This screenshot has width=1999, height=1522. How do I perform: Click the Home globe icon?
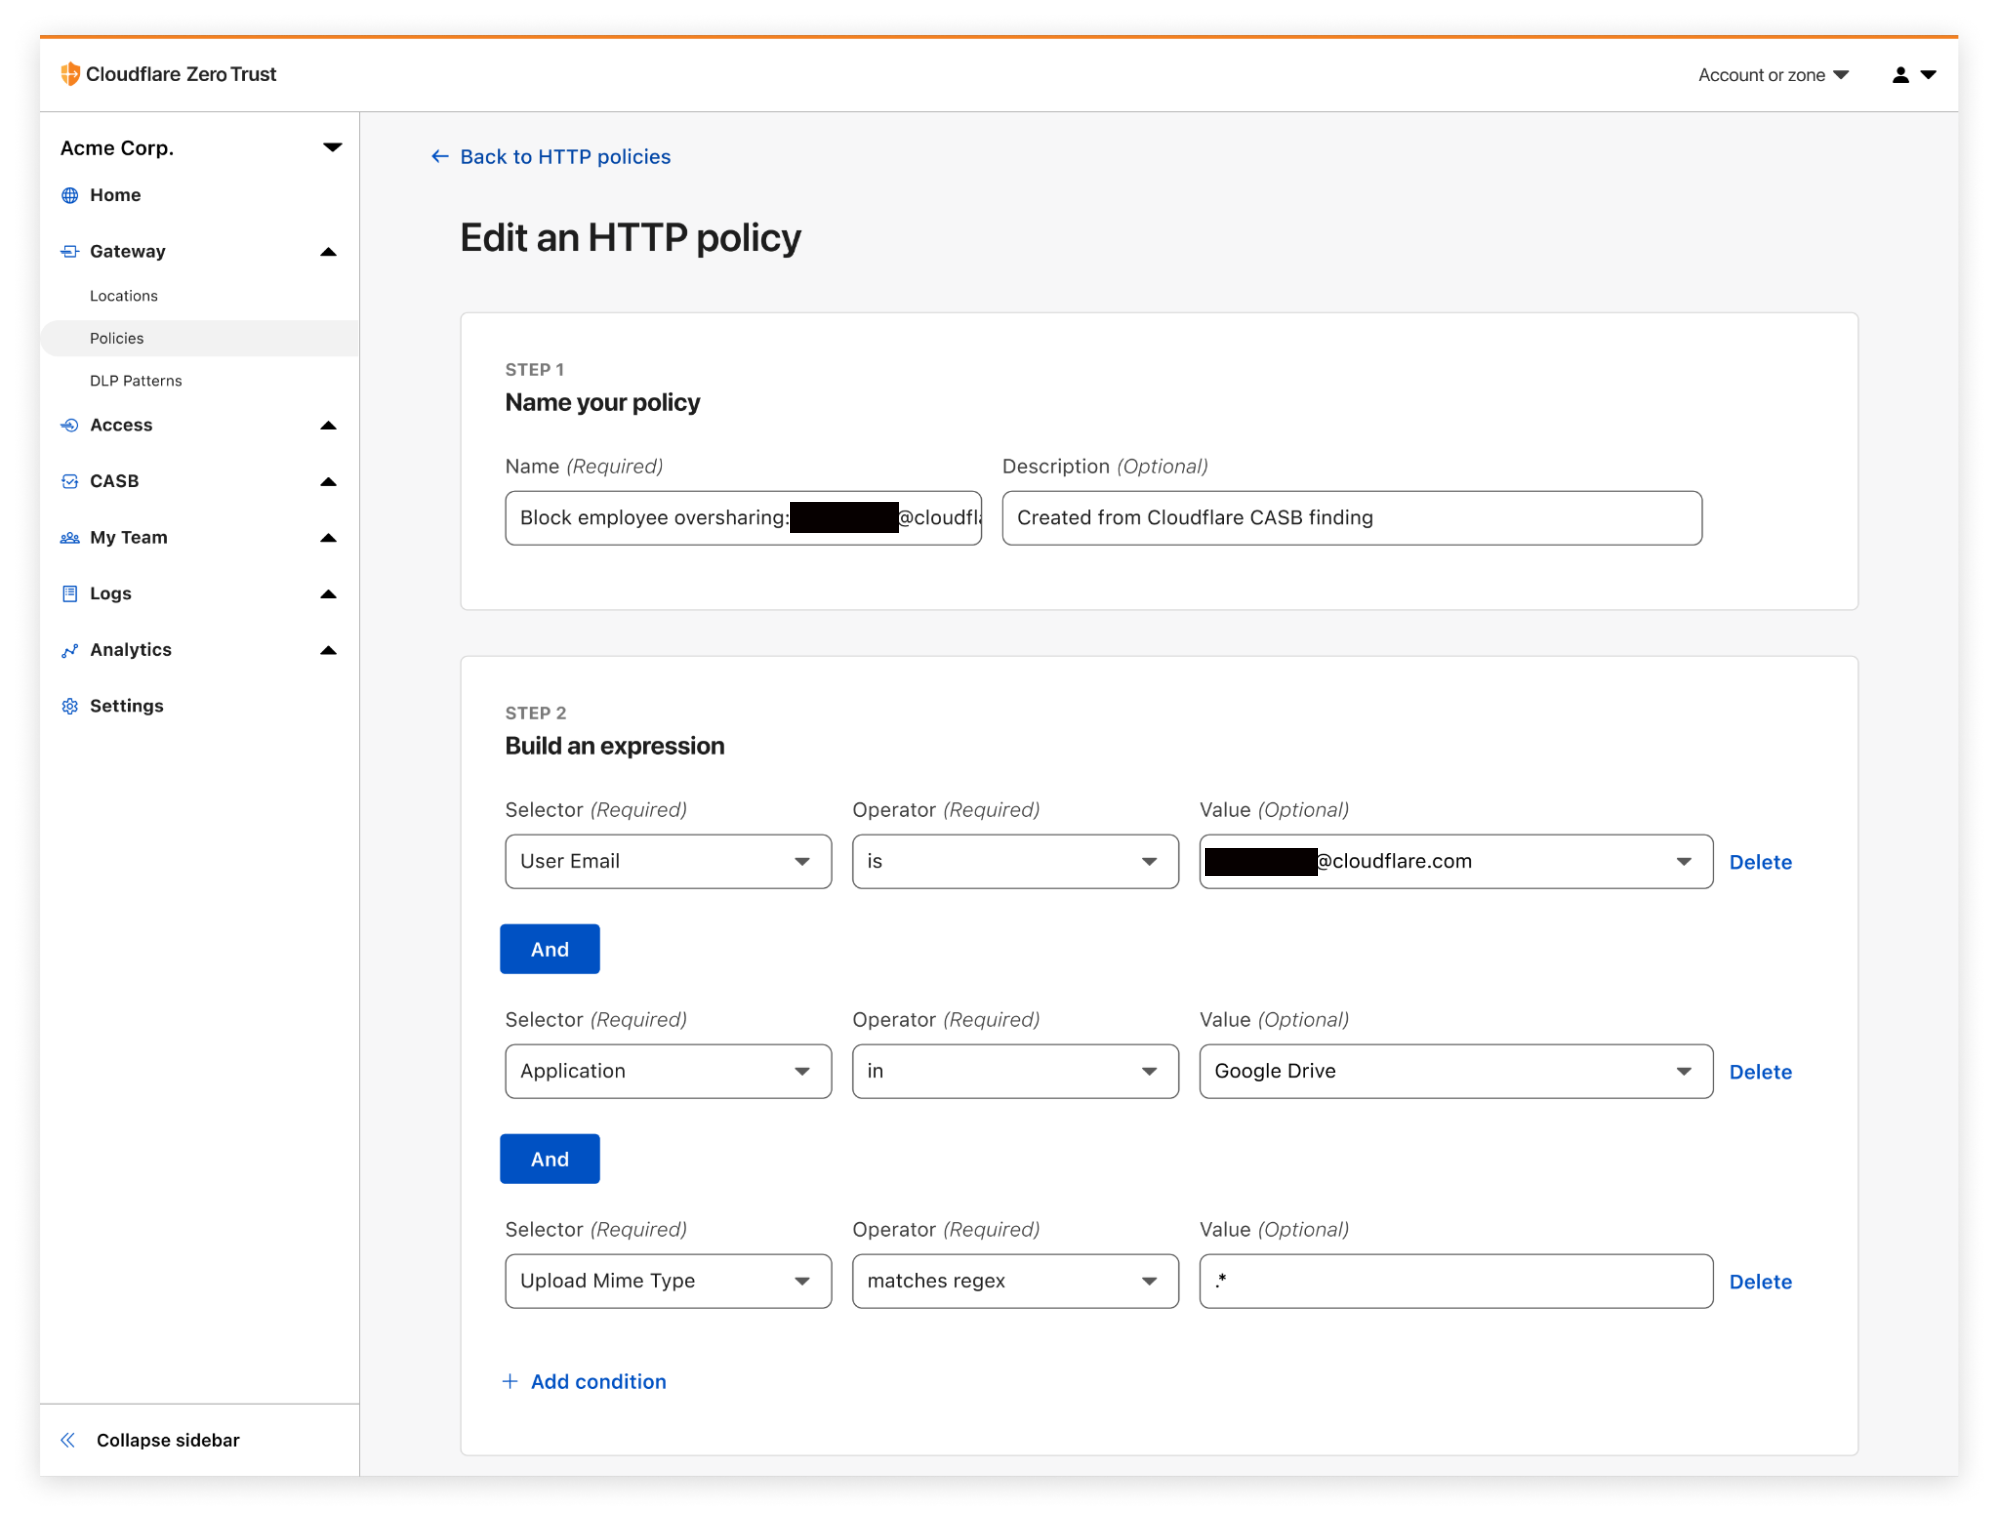pyautogui.click(x=70, y=195)
